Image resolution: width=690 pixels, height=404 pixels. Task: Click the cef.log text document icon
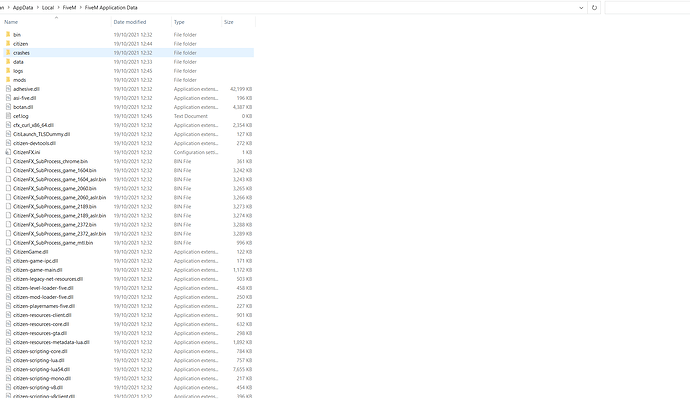[8, 116]
